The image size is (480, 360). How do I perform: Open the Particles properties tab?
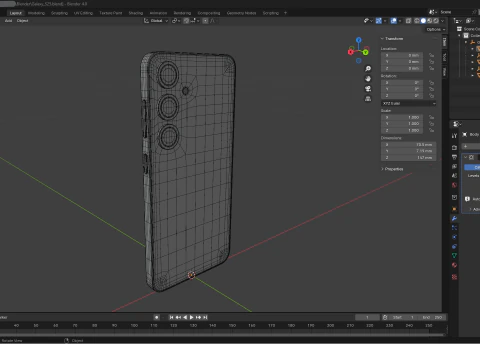click(454, 228)
